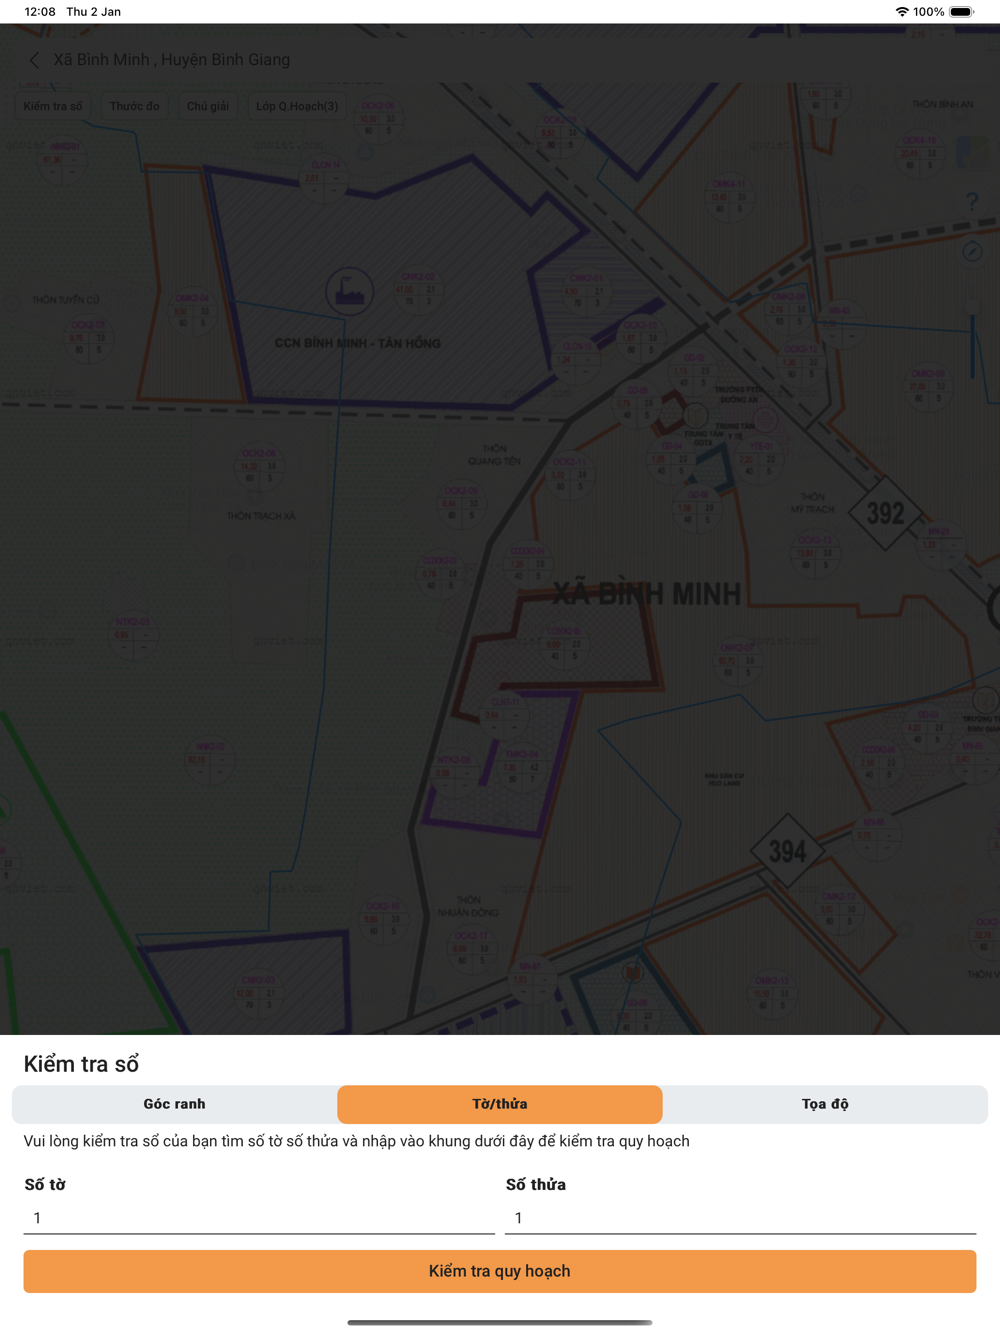Select the Tờ/thửa tab

point(500,1104)
